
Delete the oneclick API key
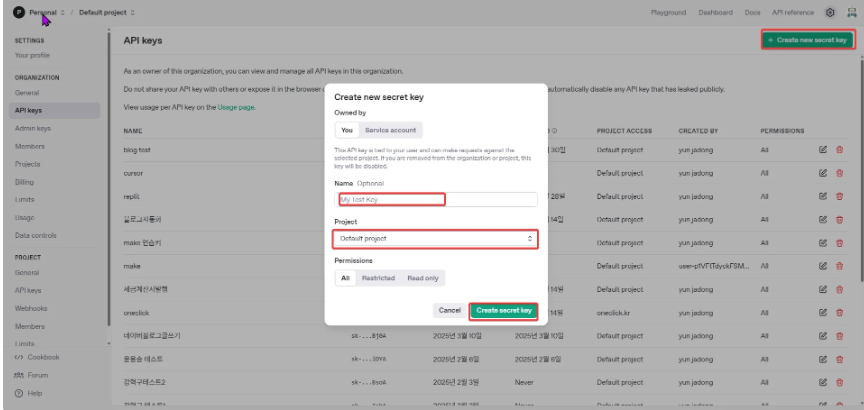coord(839,312)
